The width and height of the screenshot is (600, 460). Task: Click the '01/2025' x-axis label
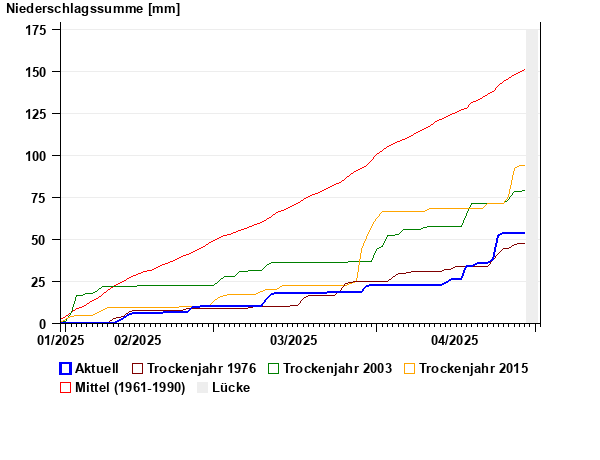pos(60,340)
